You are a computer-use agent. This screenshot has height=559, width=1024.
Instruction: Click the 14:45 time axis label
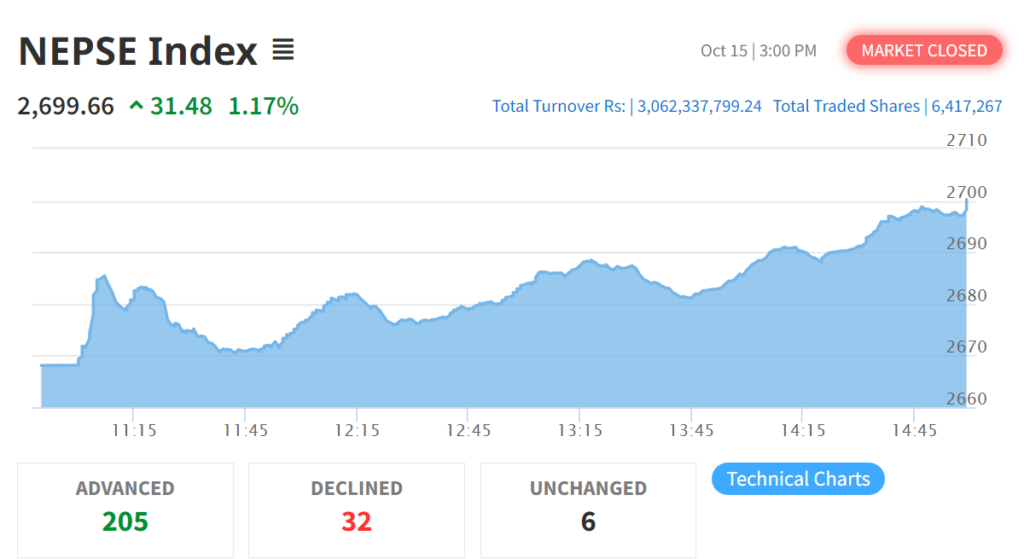[914, 431]
